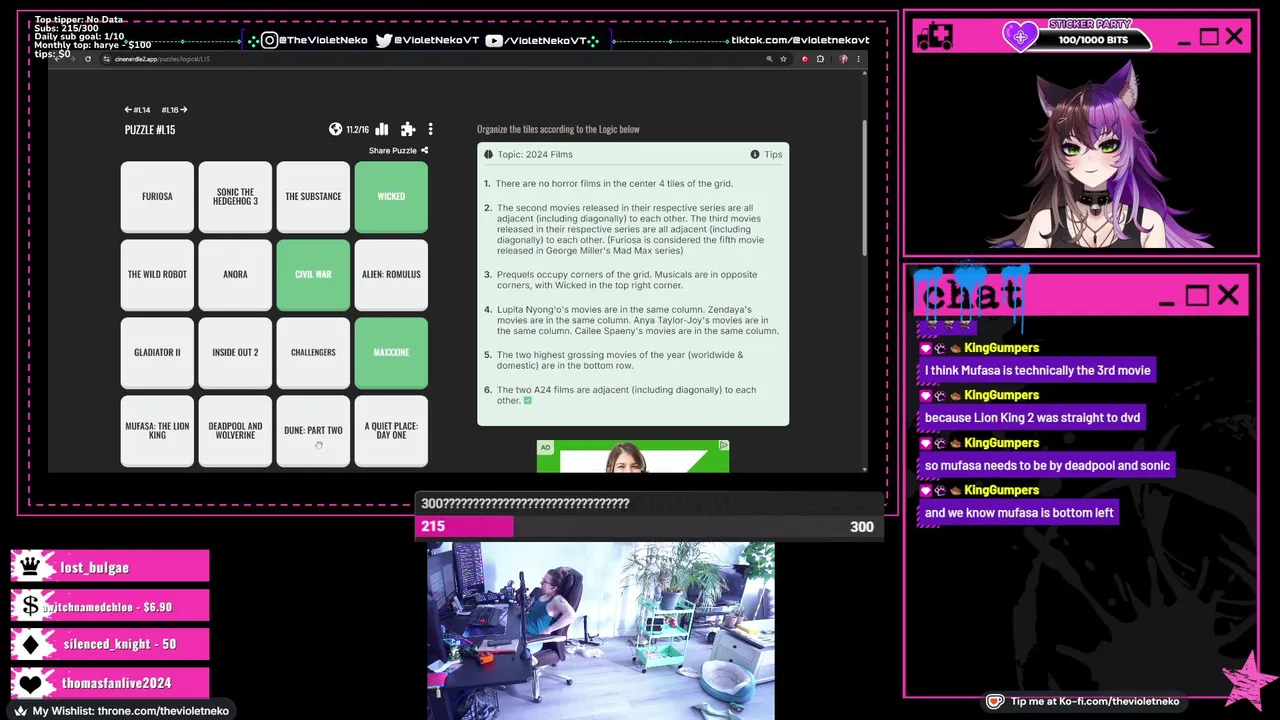Click the 100/1000 BITS counter
The image size is (1280, 720).
pyautogui.click(x=1093, y=40)
